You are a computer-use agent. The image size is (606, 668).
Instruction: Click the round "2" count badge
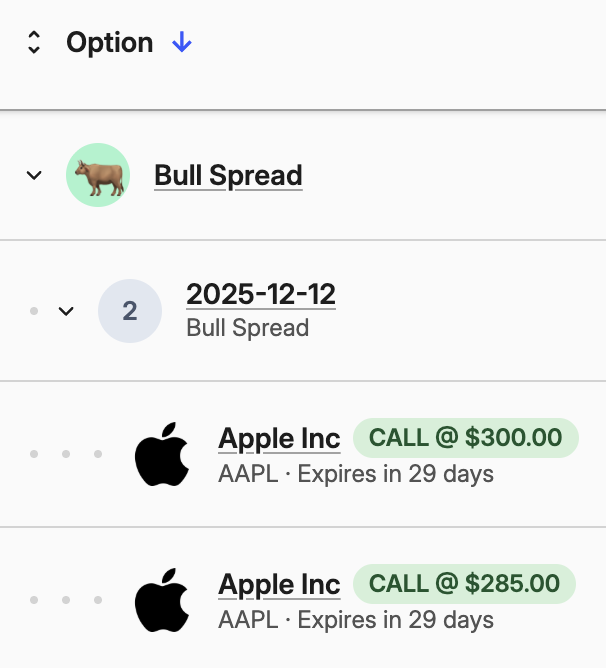point(130,311)
